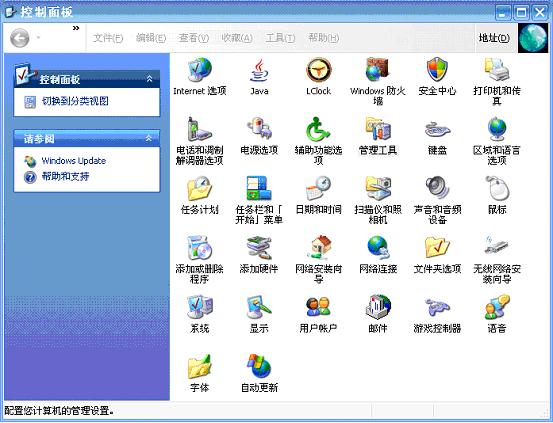Open the 收藏(A) menu
Image resolution: width=553 pixels, height=423 pixels.
(237, 38)
